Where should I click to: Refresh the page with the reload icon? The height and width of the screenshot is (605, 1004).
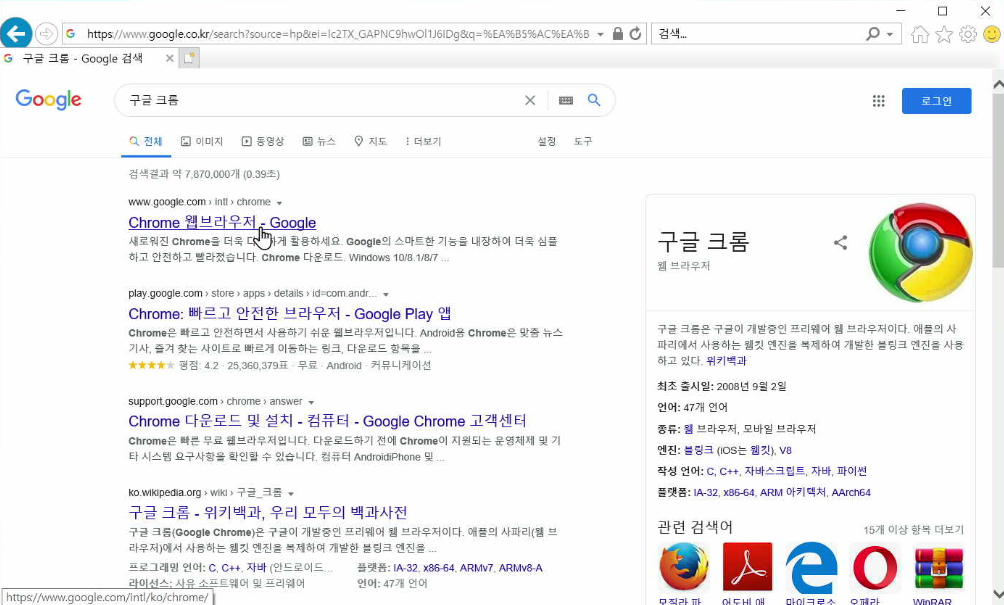tap(635, 33)
